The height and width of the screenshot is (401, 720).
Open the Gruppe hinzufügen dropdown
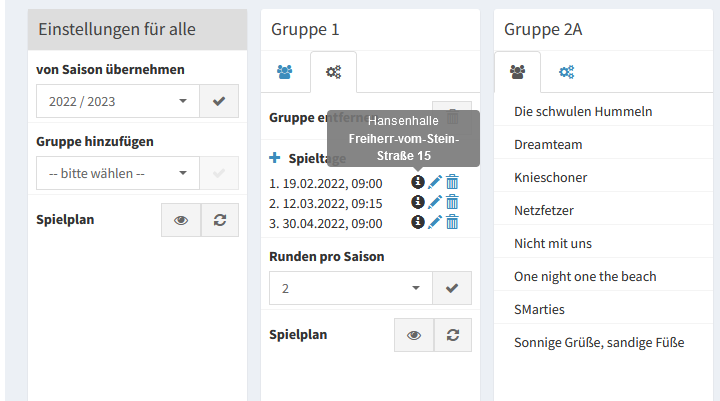pos(118,173)
